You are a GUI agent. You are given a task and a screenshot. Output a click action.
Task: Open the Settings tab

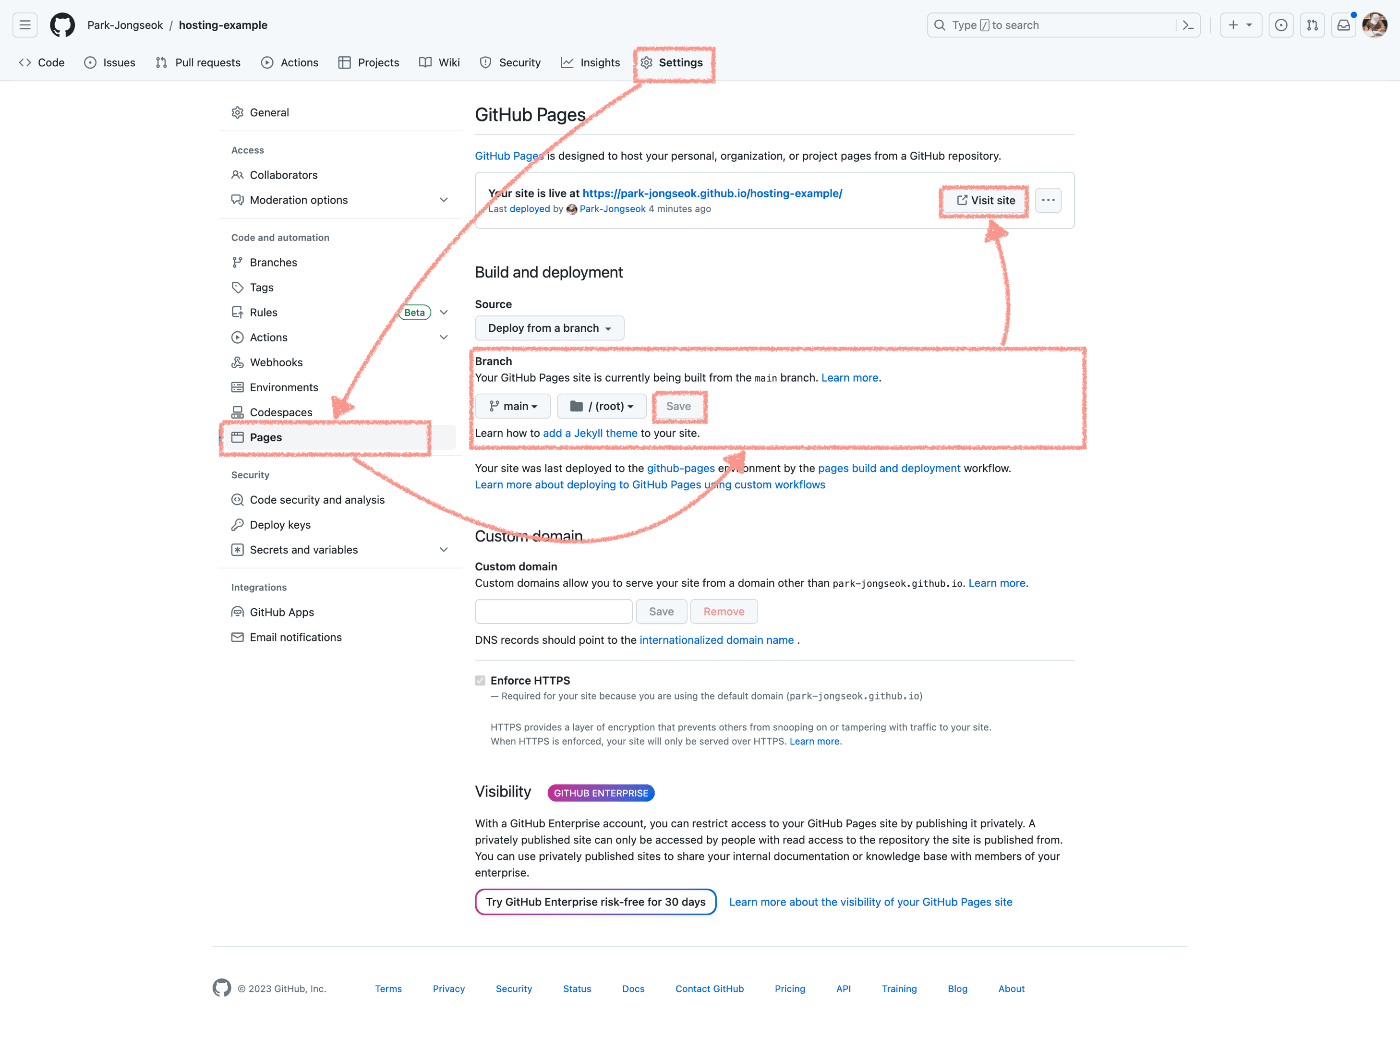(x=672, y=62)
